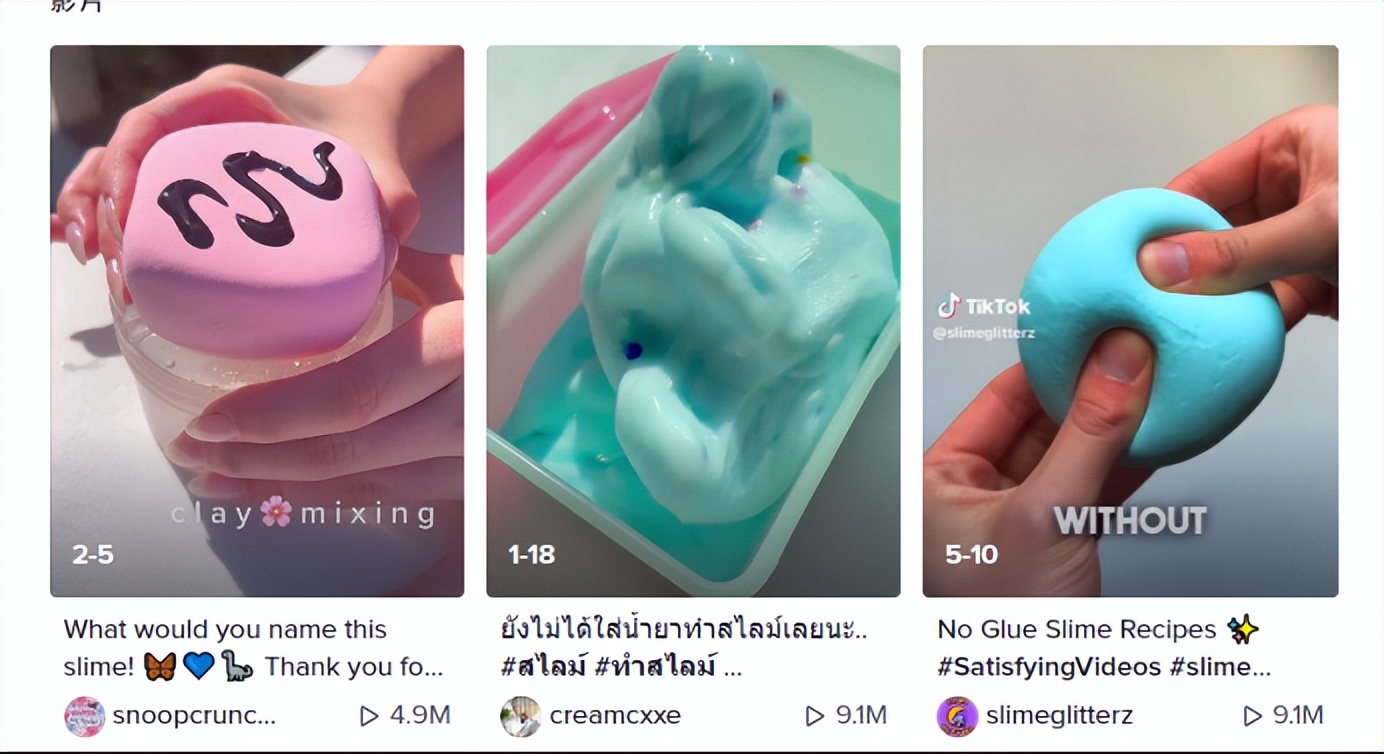Click the 2-5 date label on pink video
The image size is (1384, 754).
93,554
